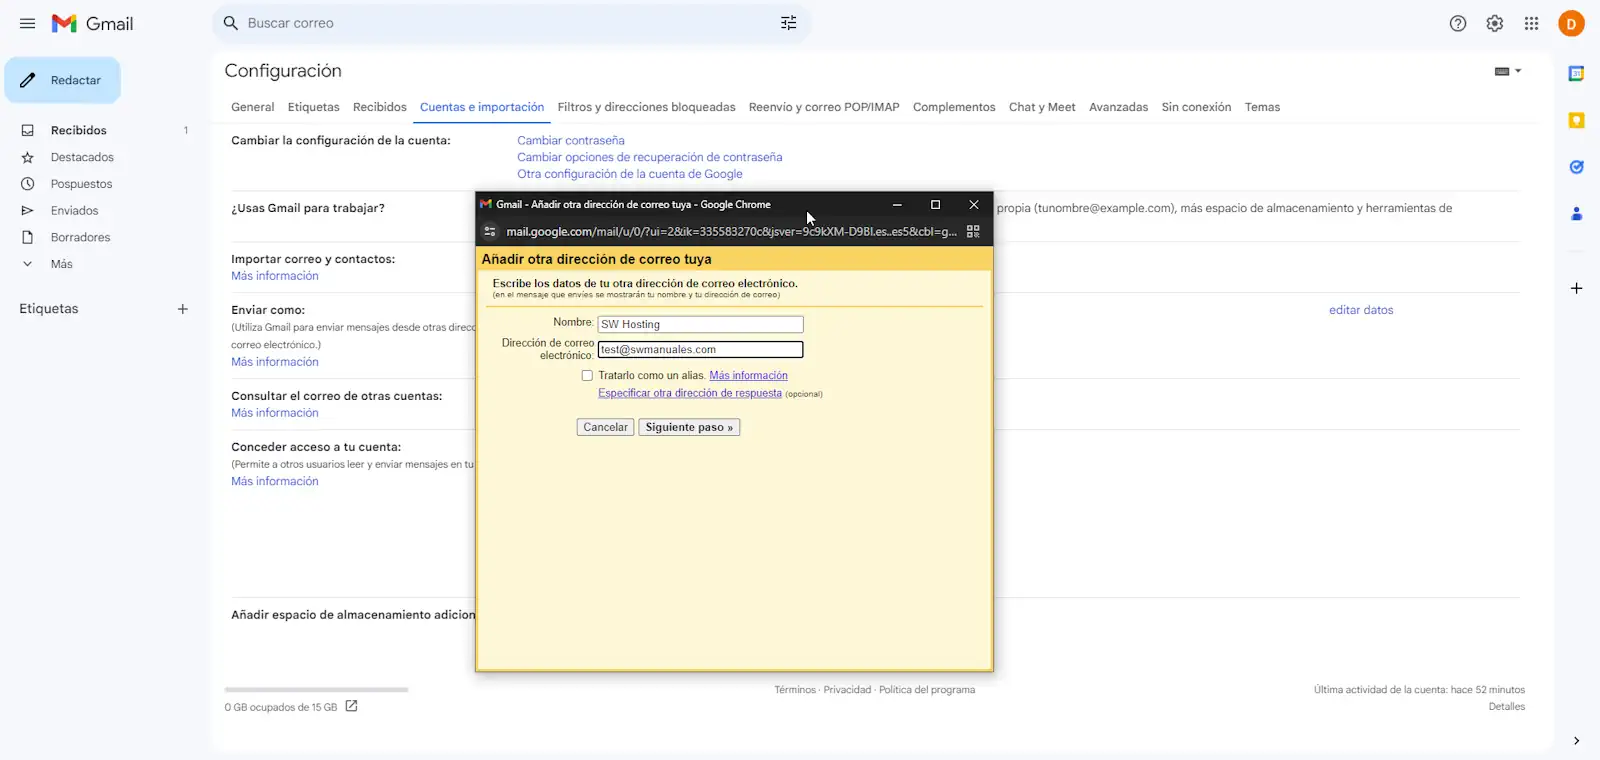Click the Privacidad footer link
This screenshot has height=760, width=1600.
click(847, 690)
